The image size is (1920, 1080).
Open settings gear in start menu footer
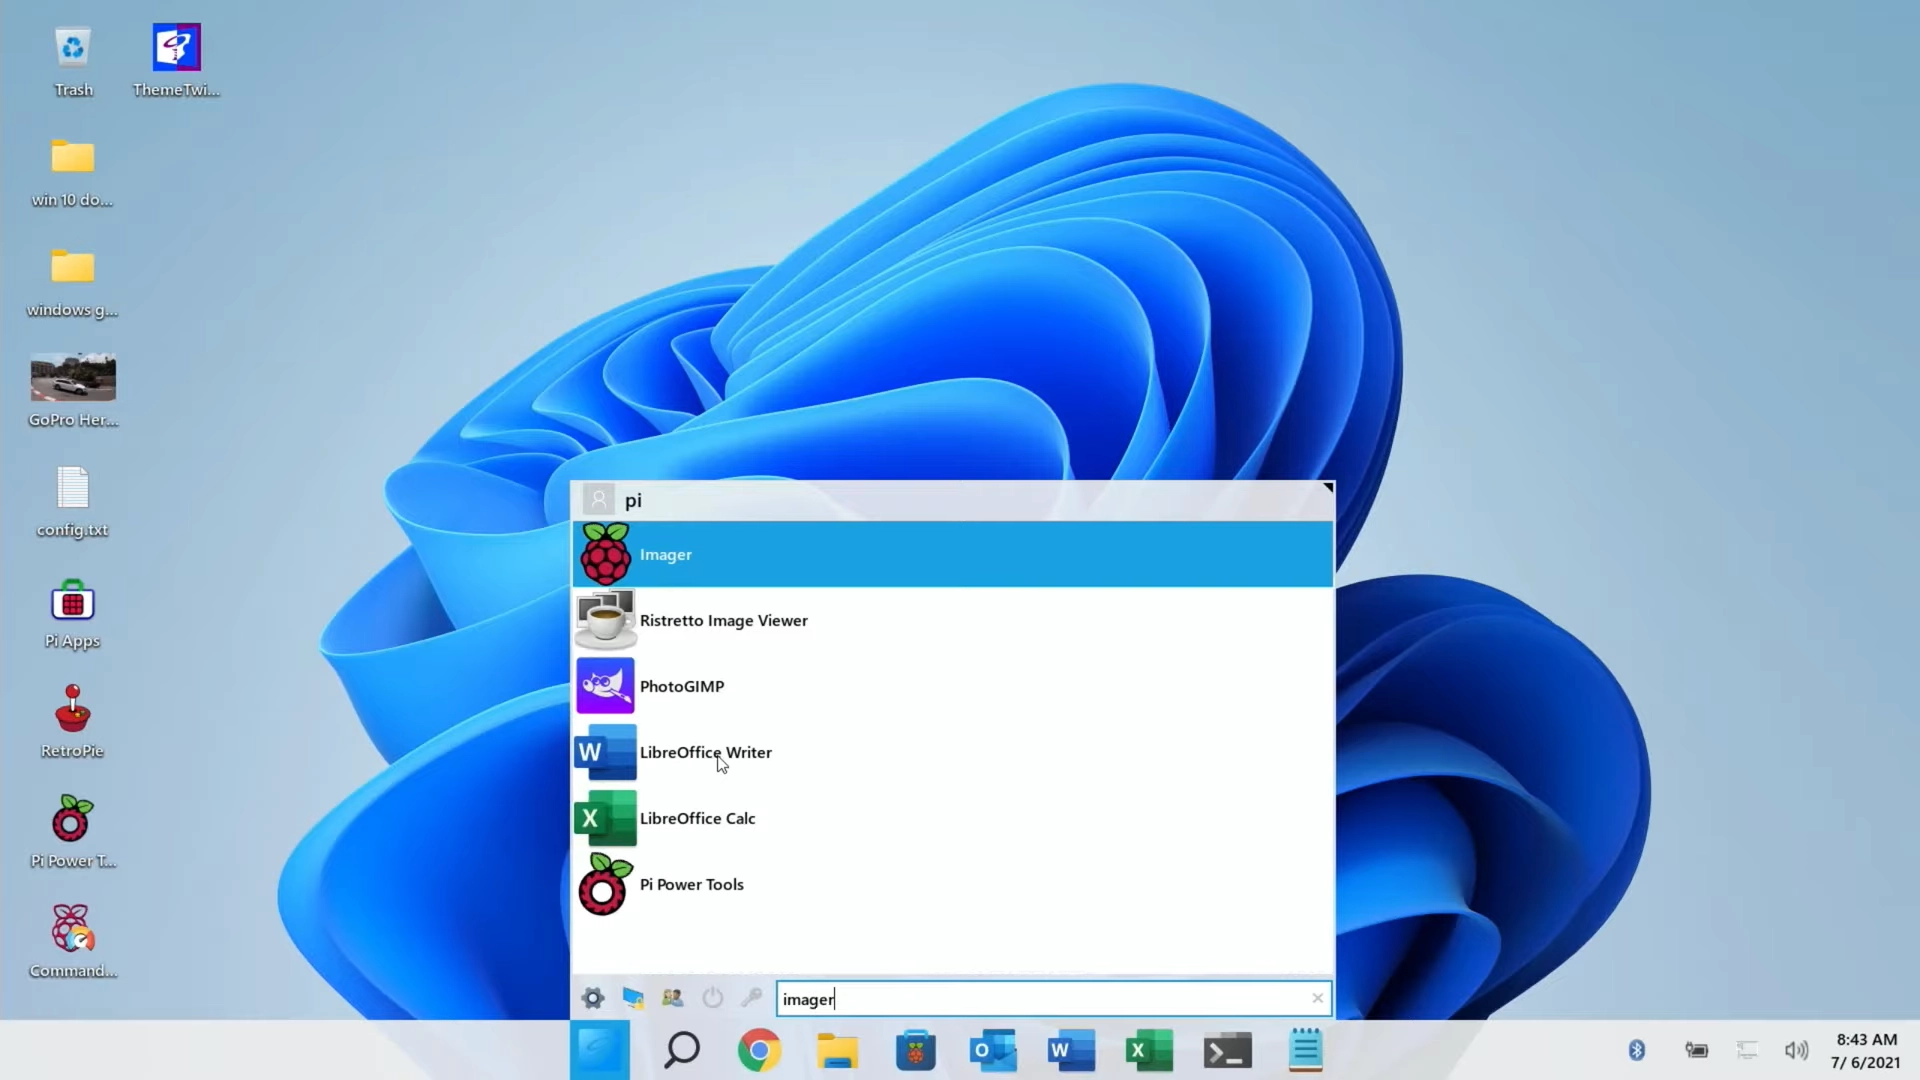[x=593, y=998]
